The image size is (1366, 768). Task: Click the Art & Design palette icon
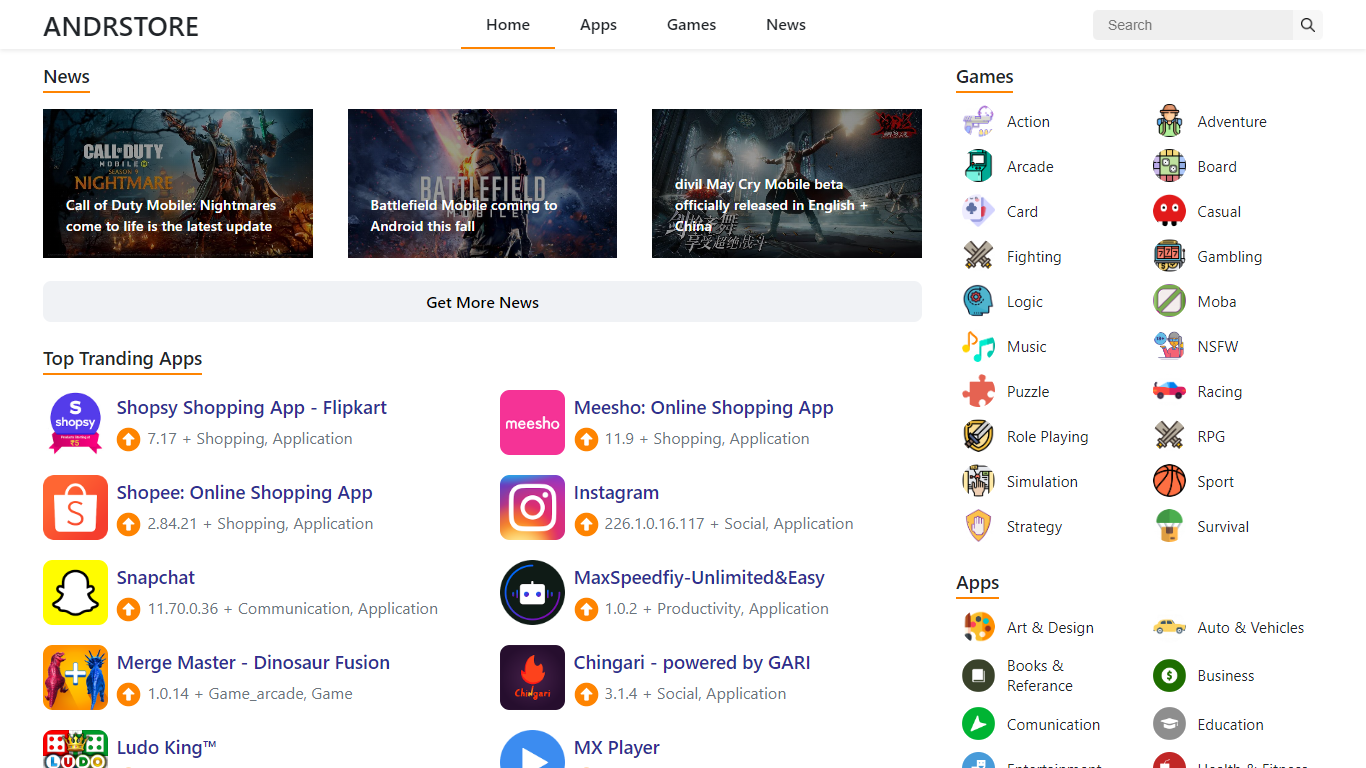[x=978, y=627]
